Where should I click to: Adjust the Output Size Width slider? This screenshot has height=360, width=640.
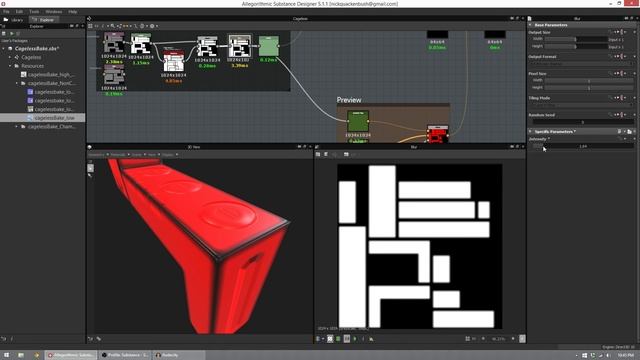(x=576, y=39)
